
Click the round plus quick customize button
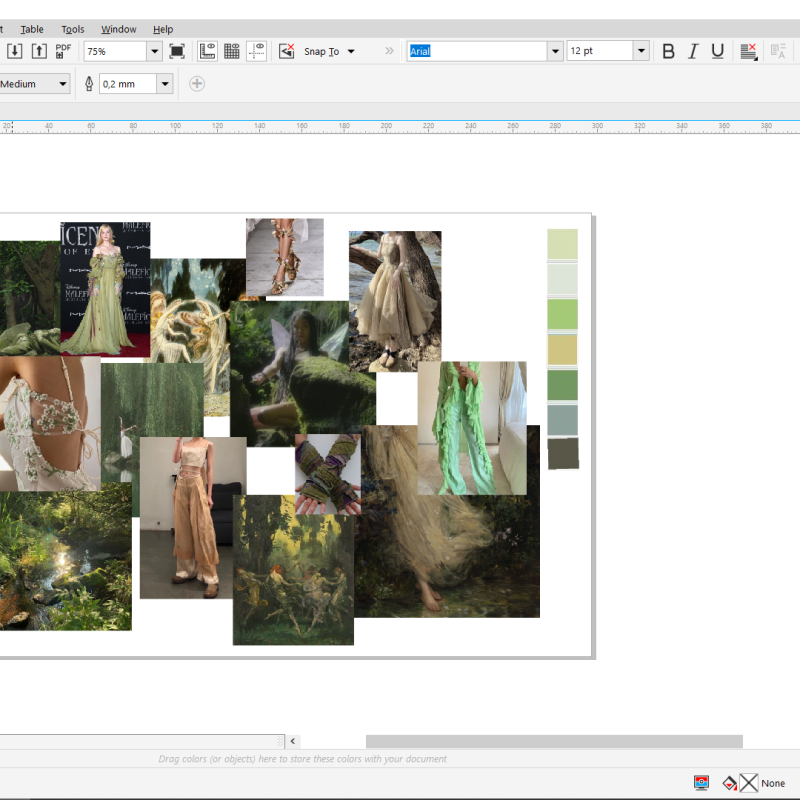tap(197, 84)
